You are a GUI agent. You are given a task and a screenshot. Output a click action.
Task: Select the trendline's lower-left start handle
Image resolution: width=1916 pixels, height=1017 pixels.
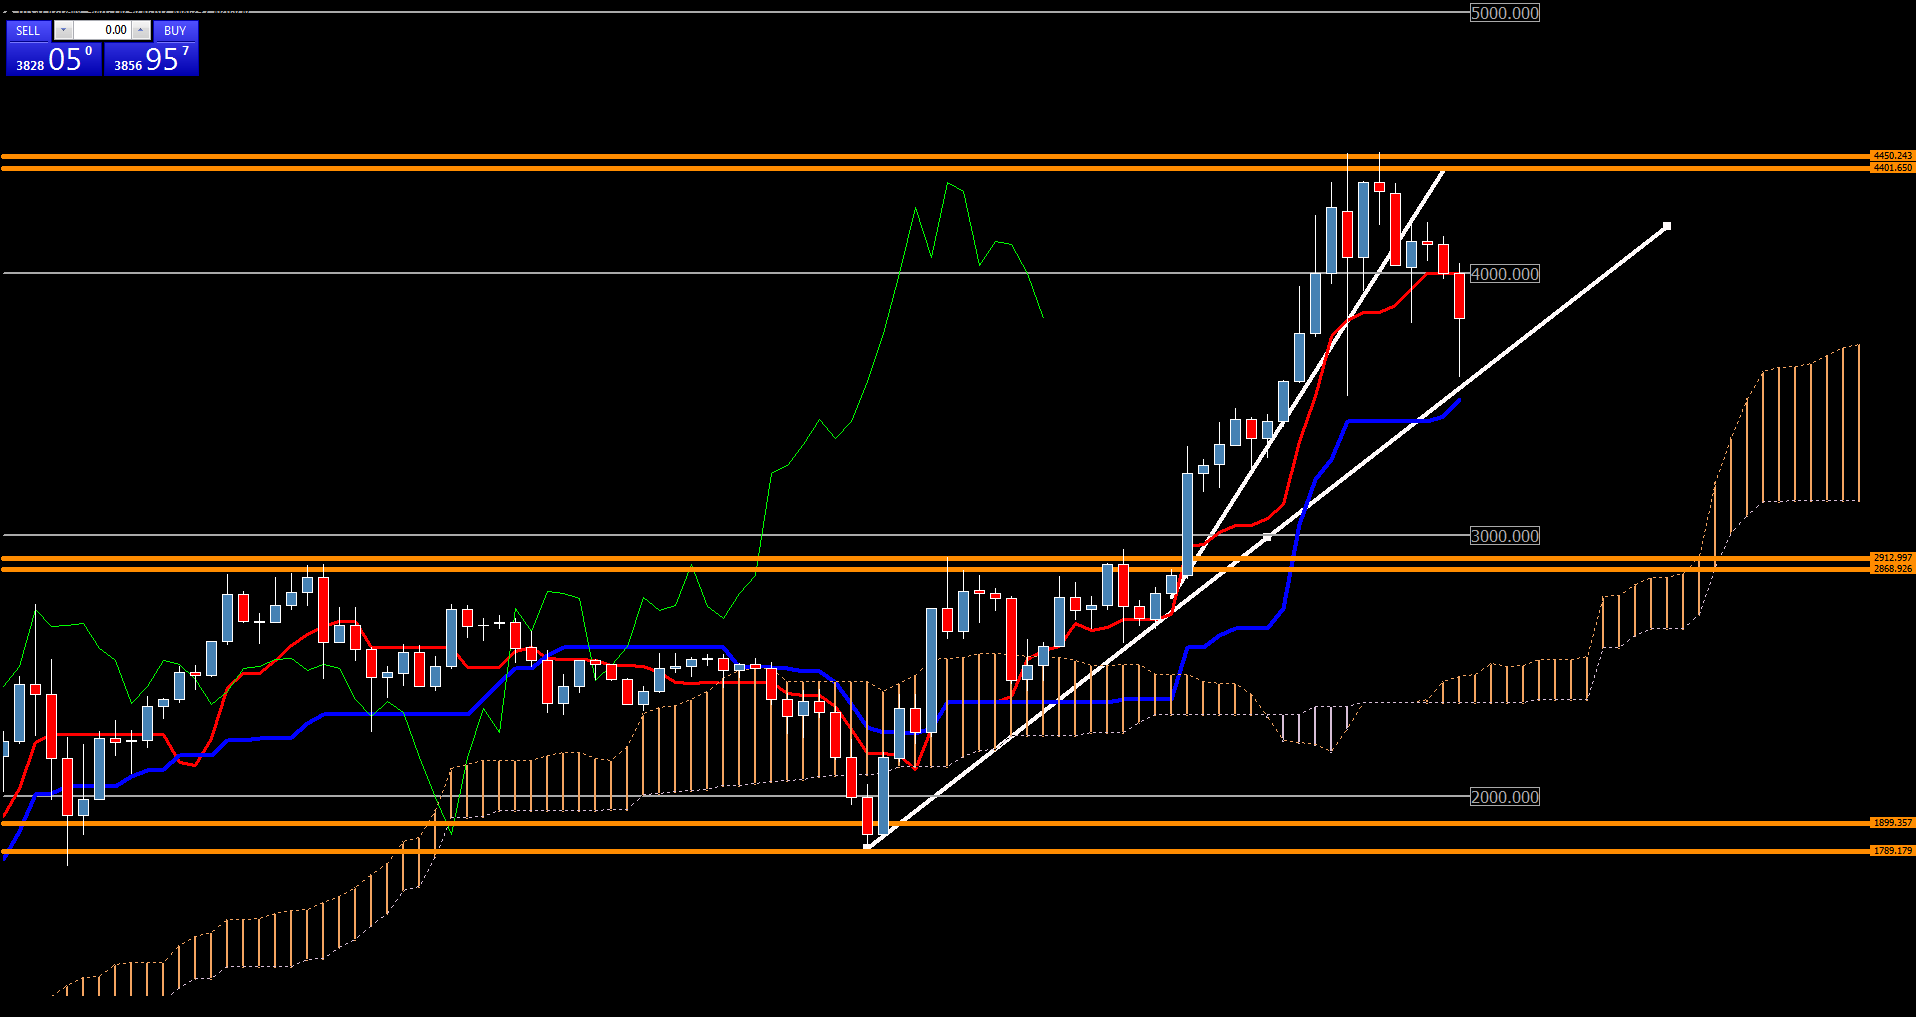(x=867, y=848)
